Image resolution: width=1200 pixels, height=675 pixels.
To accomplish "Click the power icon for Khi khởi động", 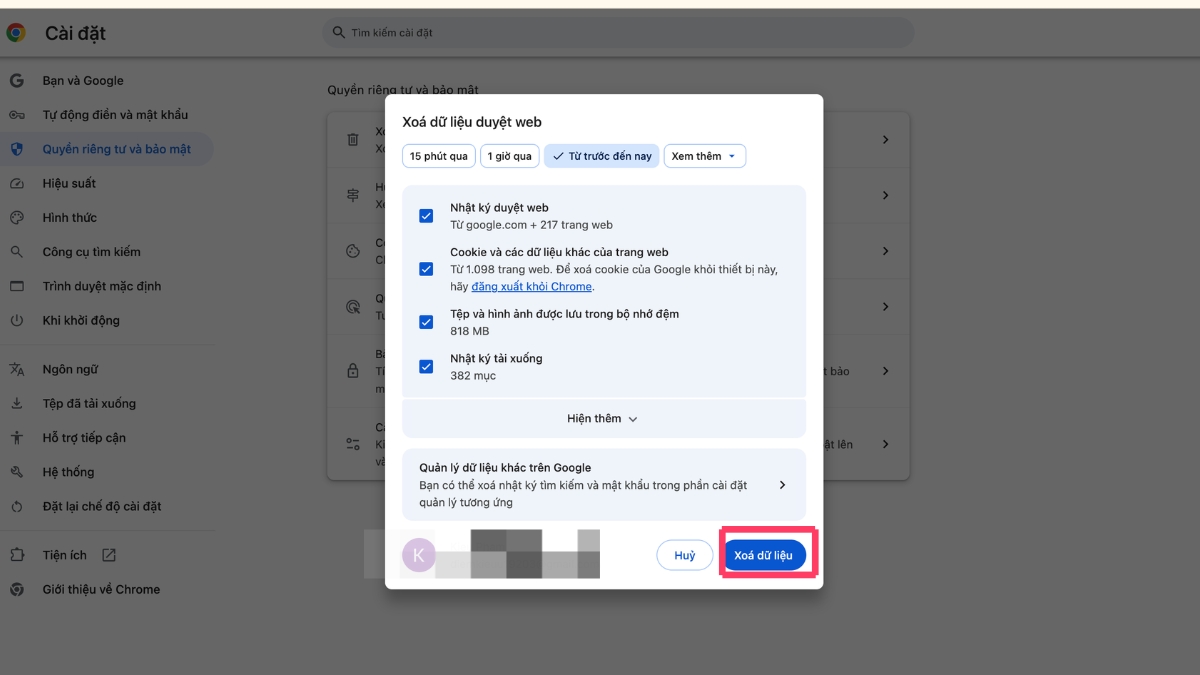I will [16, 321].
